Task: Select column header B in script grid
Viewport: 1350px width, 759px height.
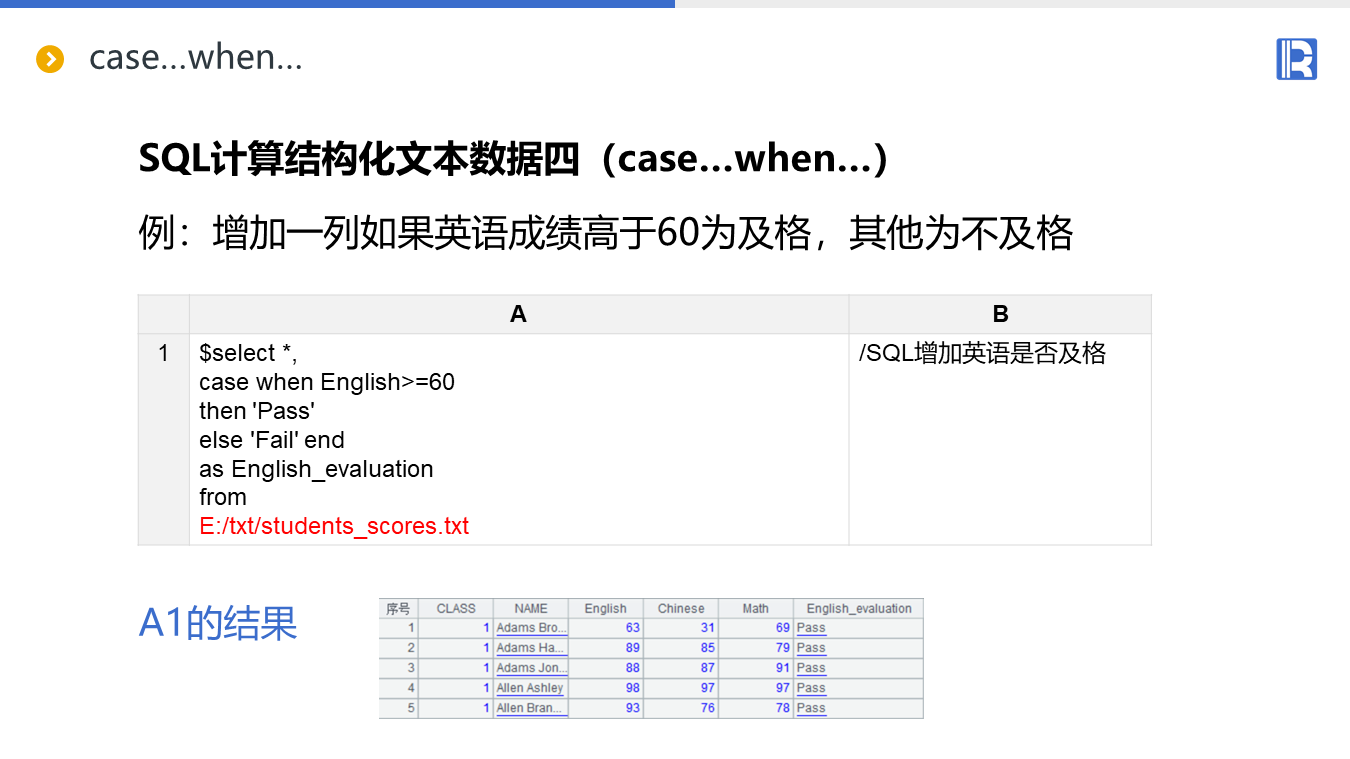Action: pos(1000,314)
